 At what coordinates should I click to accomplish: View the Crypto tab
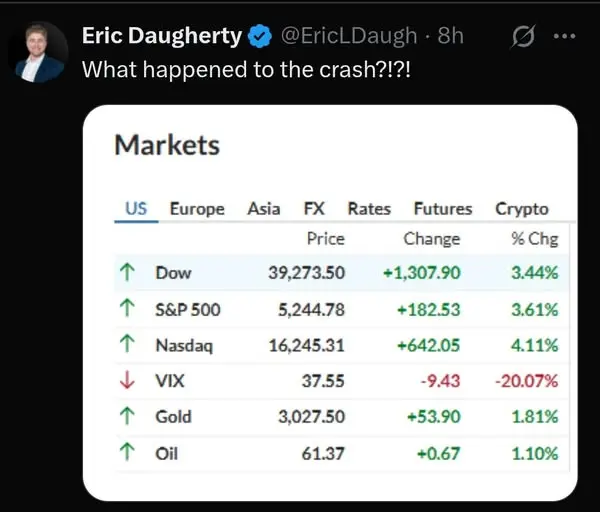point(522,209)
